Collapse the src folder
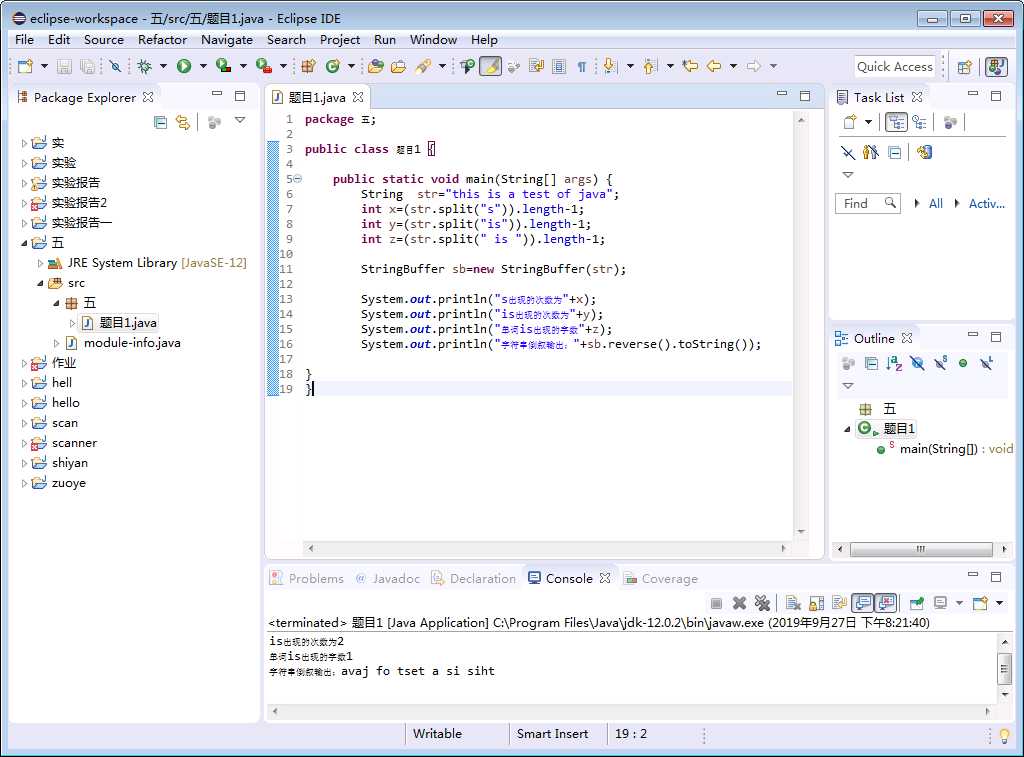 point(40,283)
